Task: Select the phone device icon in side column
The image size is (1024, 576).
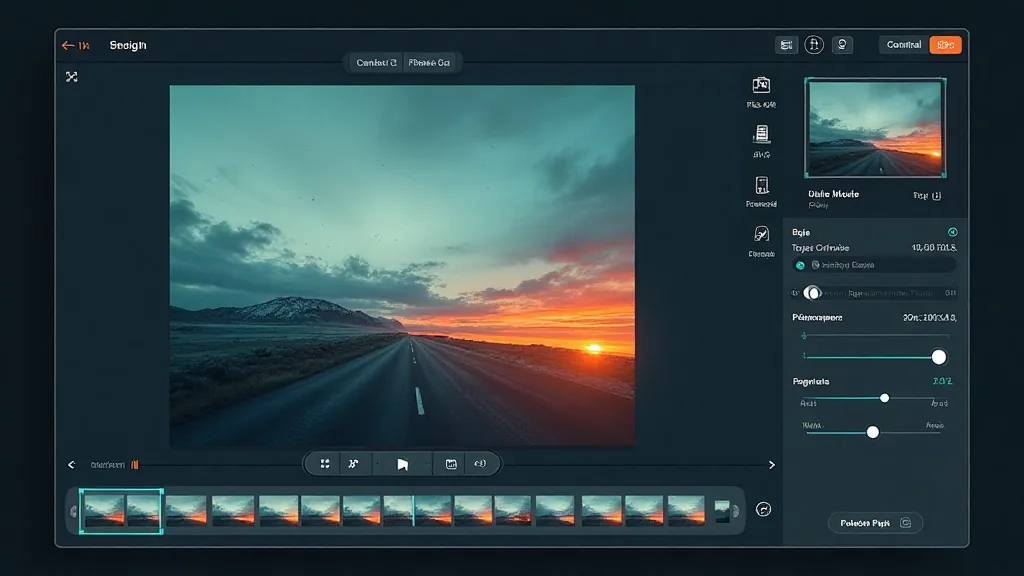Action: 761,185
